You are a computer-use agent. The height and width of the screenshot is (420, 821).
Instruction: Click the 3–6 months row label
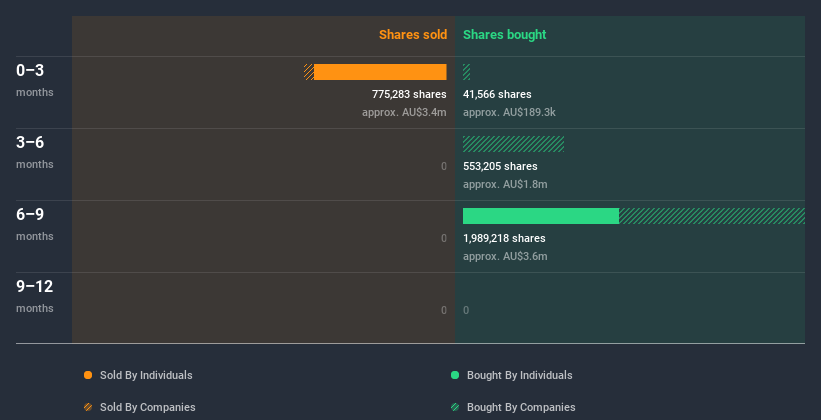tap(35, 152)
